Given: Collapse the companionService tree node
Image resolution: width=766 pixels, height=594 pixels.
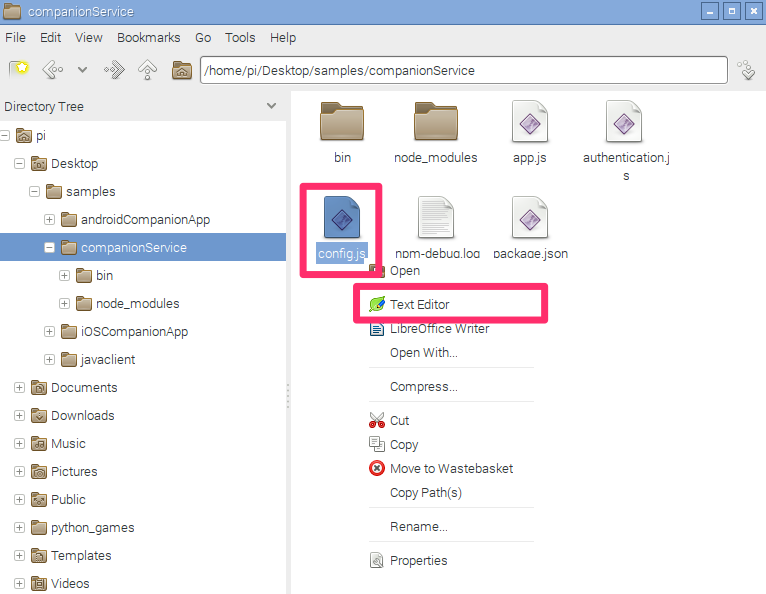Looking at the screenshot, I should tap(49, 247).
